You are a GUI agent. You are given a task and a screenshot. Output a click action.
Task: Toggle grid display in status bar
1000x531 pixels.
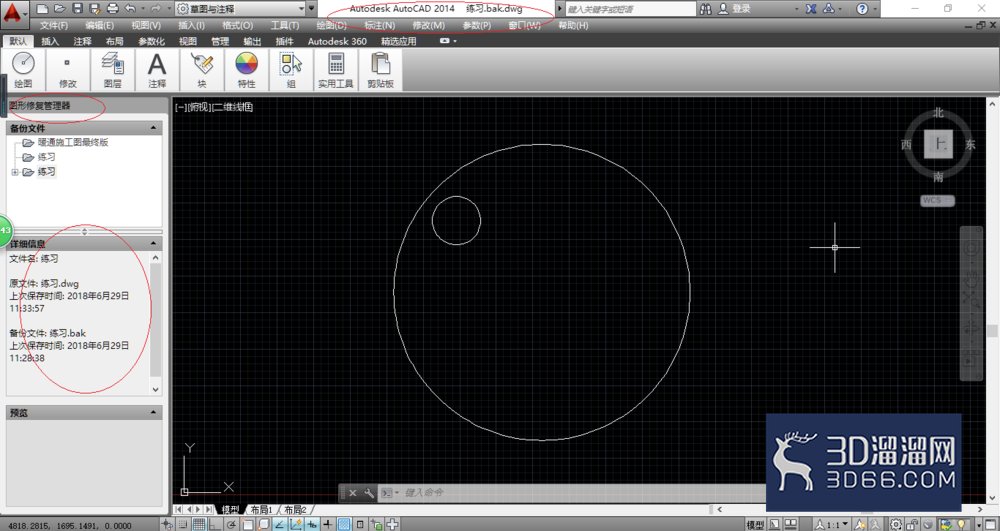tap(199, 524)
